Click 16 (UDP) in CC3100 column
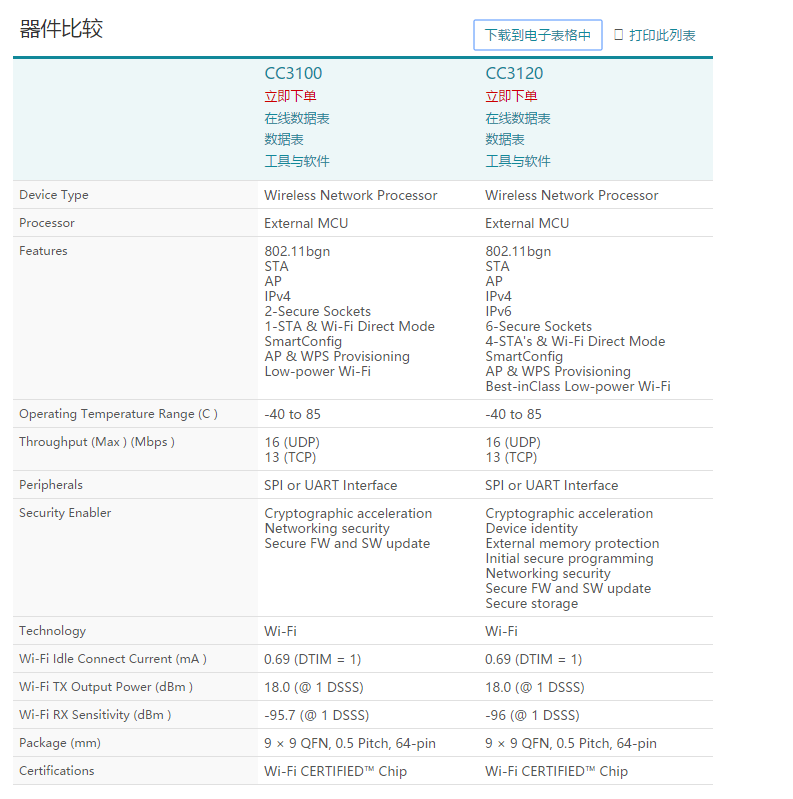The height and width of the screenshot is (799, 793). tap(292, 442)
